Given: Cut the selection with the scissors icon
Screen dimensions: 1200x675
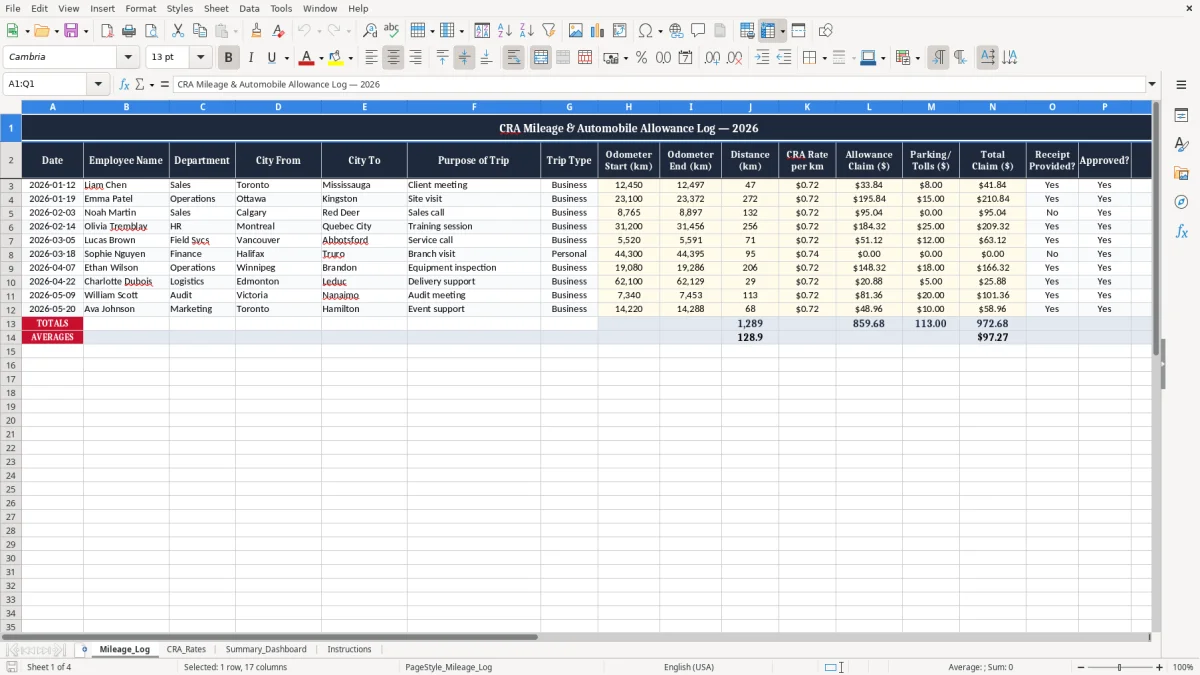Looking at the screenshot, I should click(178, 31).
